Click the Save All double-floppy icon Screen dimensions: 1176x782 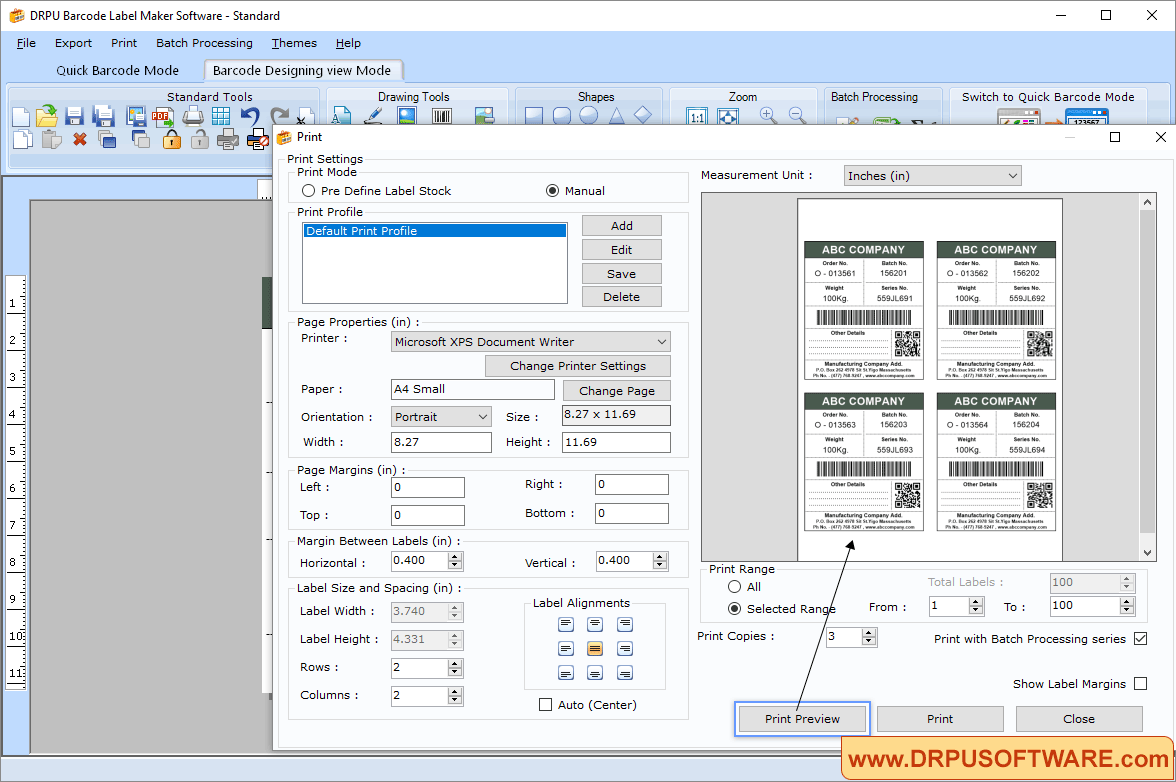click(104, 116)
